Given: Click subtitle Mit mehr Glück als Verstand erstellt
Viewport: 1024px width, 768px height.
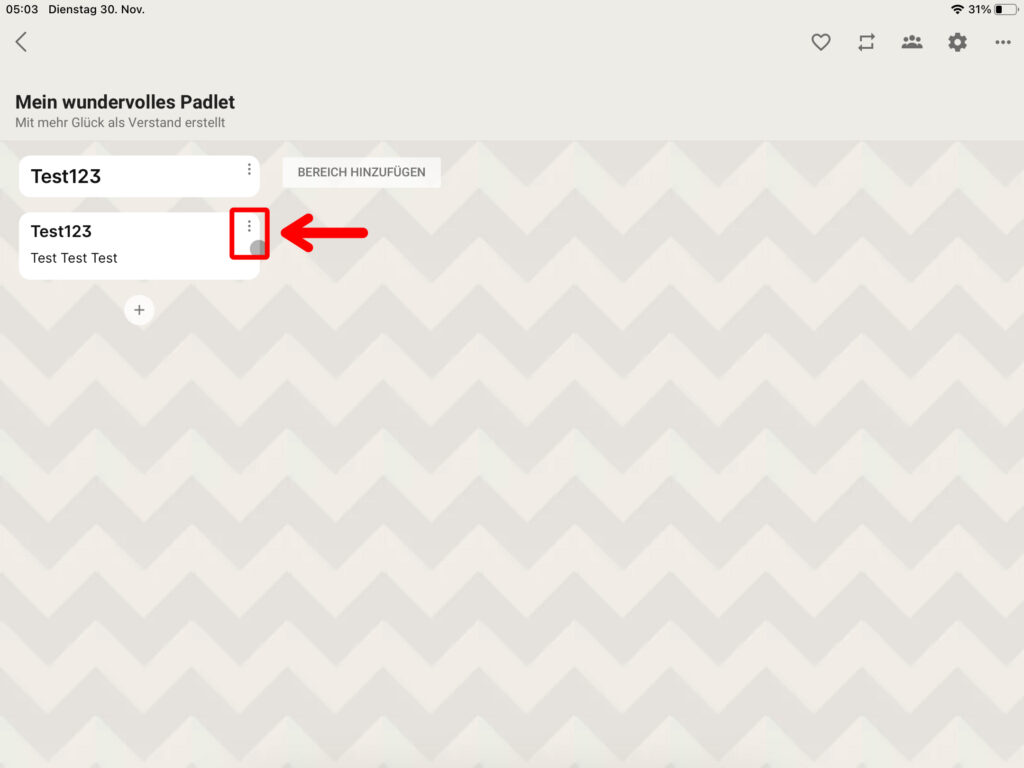Looking at the screenshot, I should pos(120,123).
